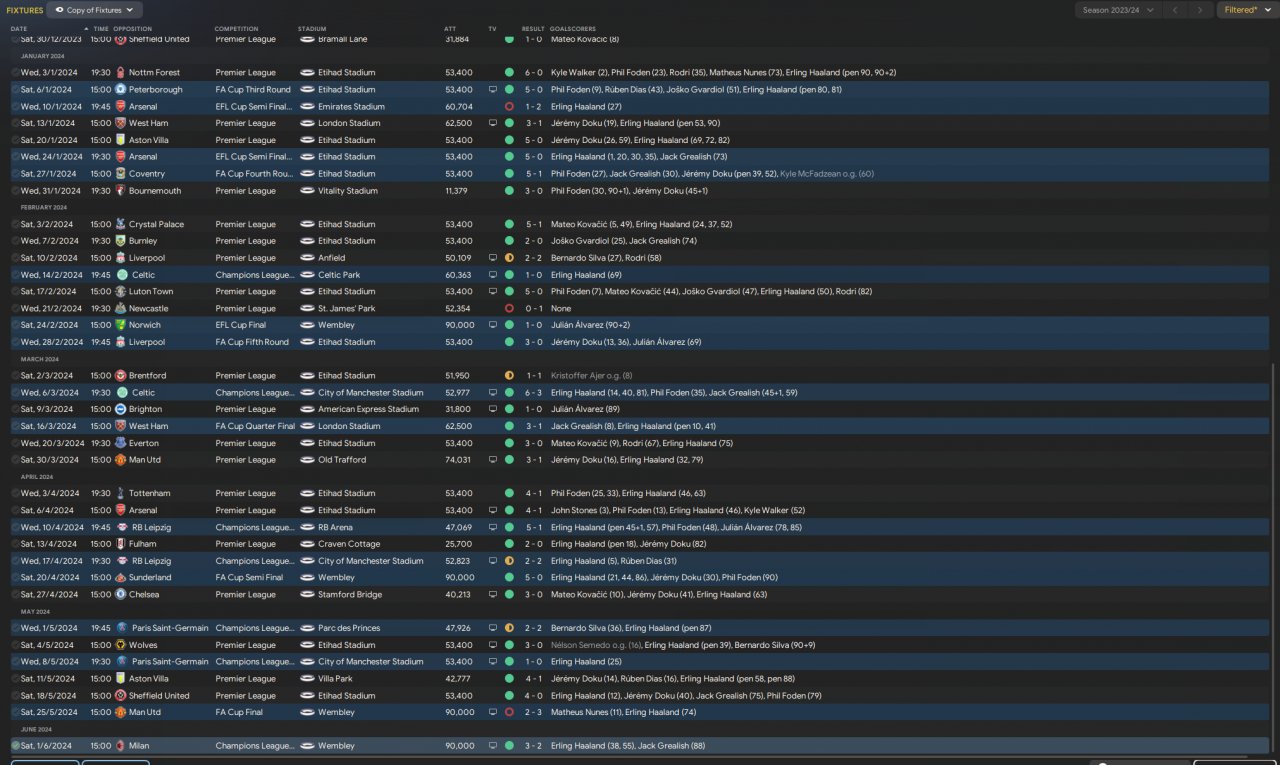Click the TV broadcast icon on Milan row
Viewport: 1280px width, 765px height.
pyautogui.click(x=492, y=746)
